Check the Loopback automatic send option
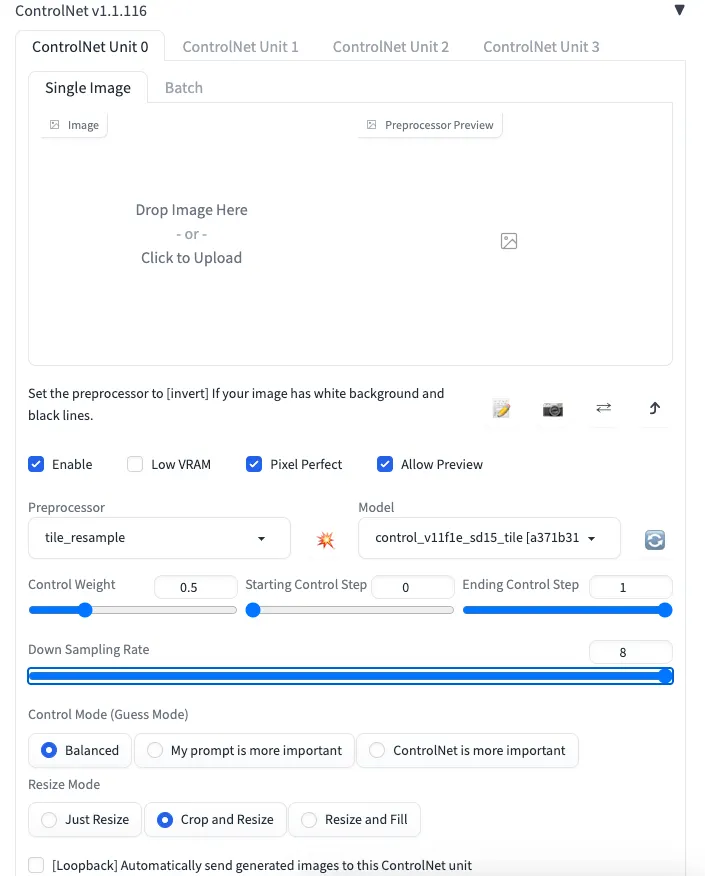 pos(36,865)
